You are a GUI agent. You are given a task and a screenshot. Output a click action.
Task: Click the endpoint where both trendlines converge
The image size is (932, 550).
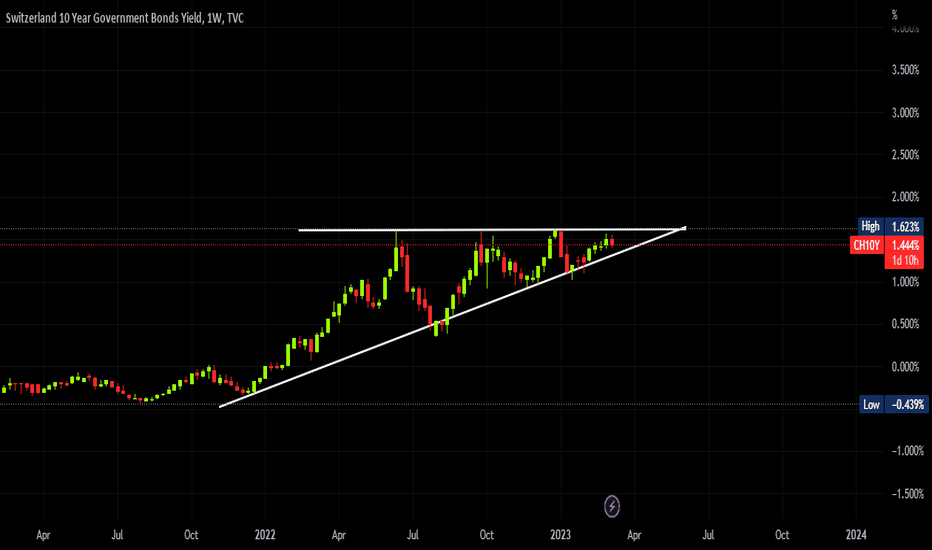[x=684, y=228]
